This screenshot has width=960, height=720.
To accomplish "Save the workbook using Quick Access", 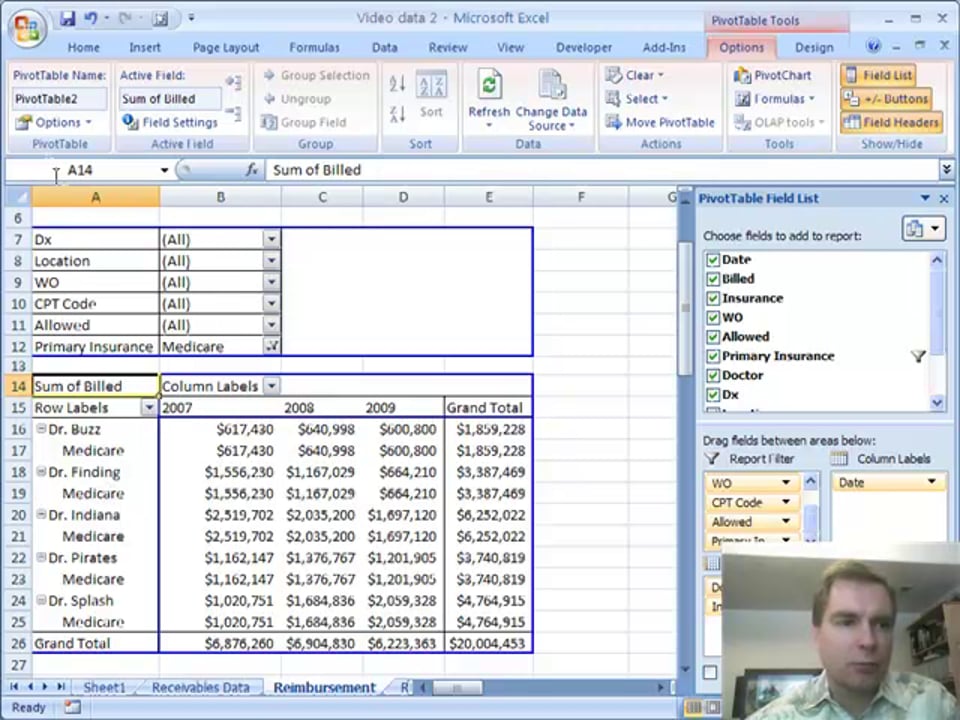I will pos(67,19).
